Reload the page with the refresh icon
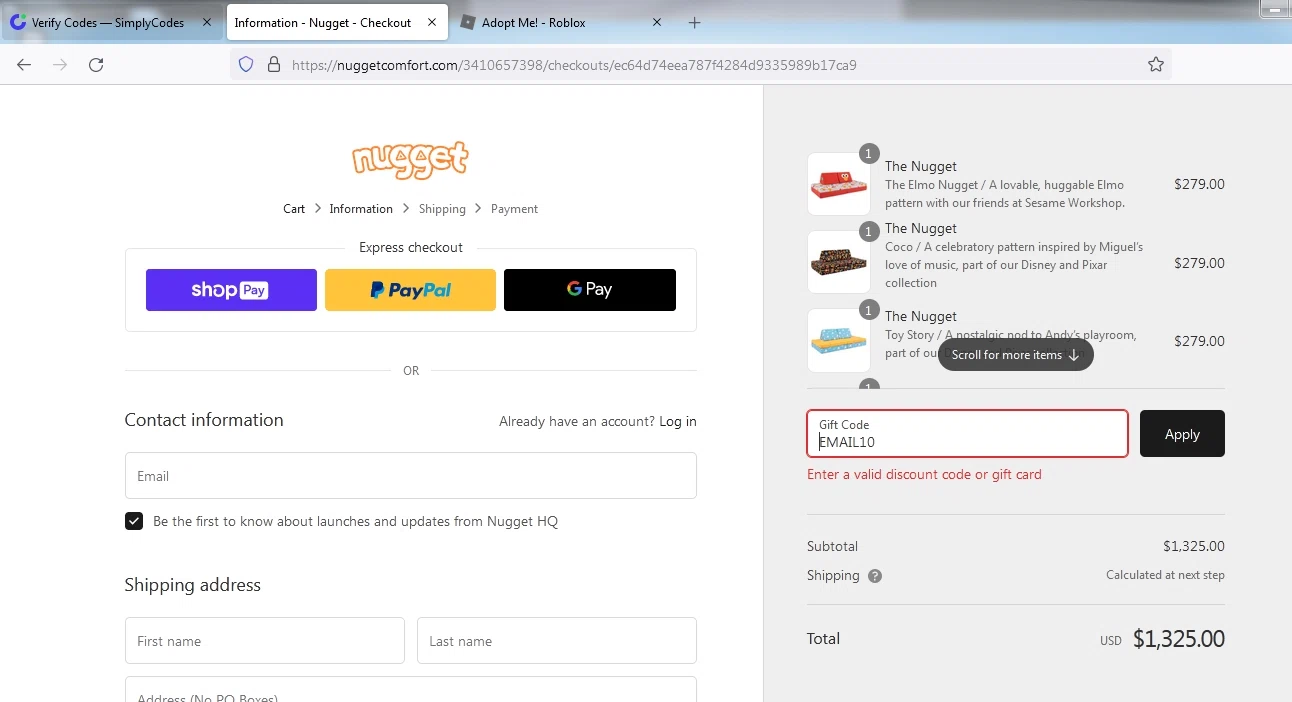1292x702 pixels. coord(96,65)
